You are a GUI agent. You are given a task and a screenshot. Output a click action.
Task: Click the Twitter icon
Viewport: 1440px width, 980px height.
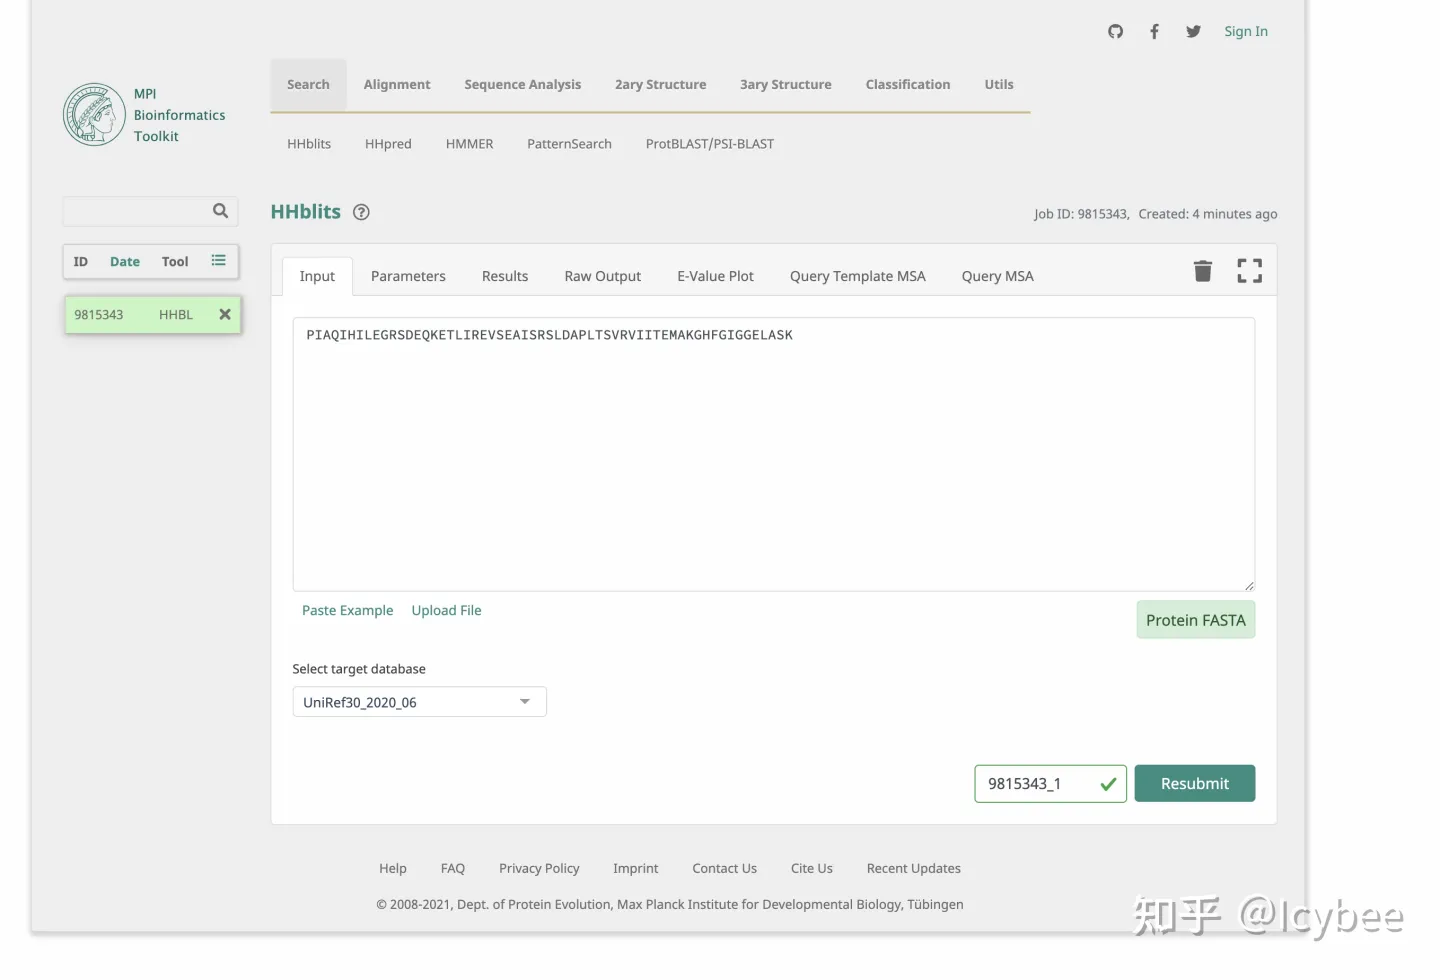pos(1192,31)
